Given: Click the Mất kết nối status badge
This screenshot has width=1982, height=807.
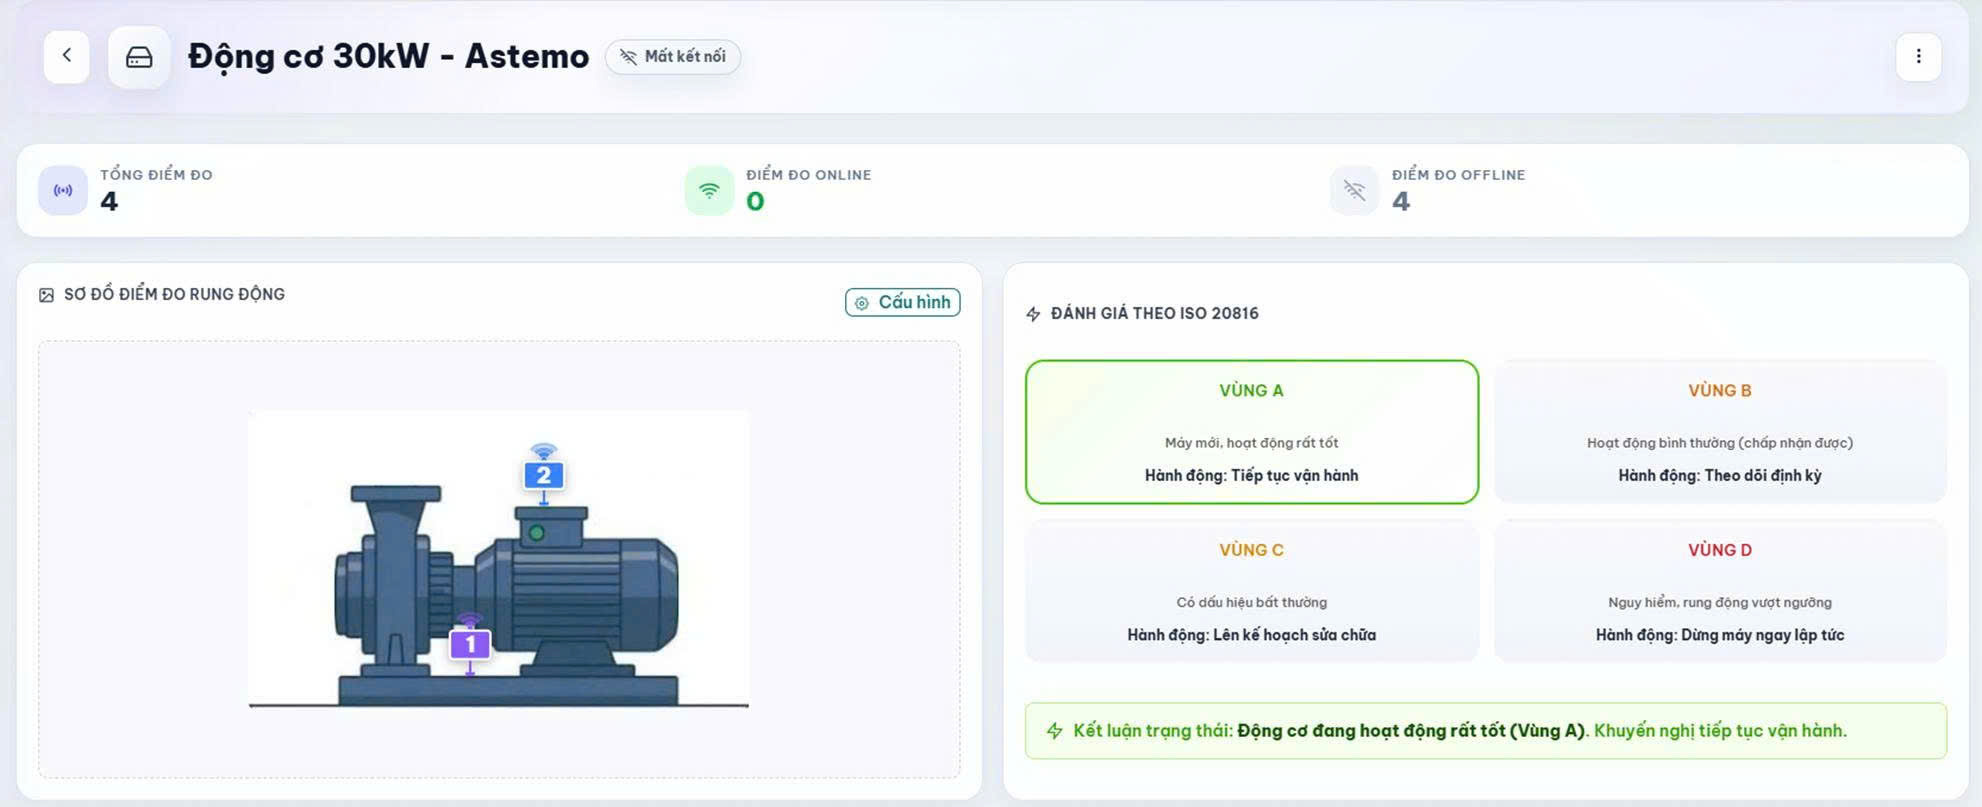Looking at the screenshot, I should [673, 57].
